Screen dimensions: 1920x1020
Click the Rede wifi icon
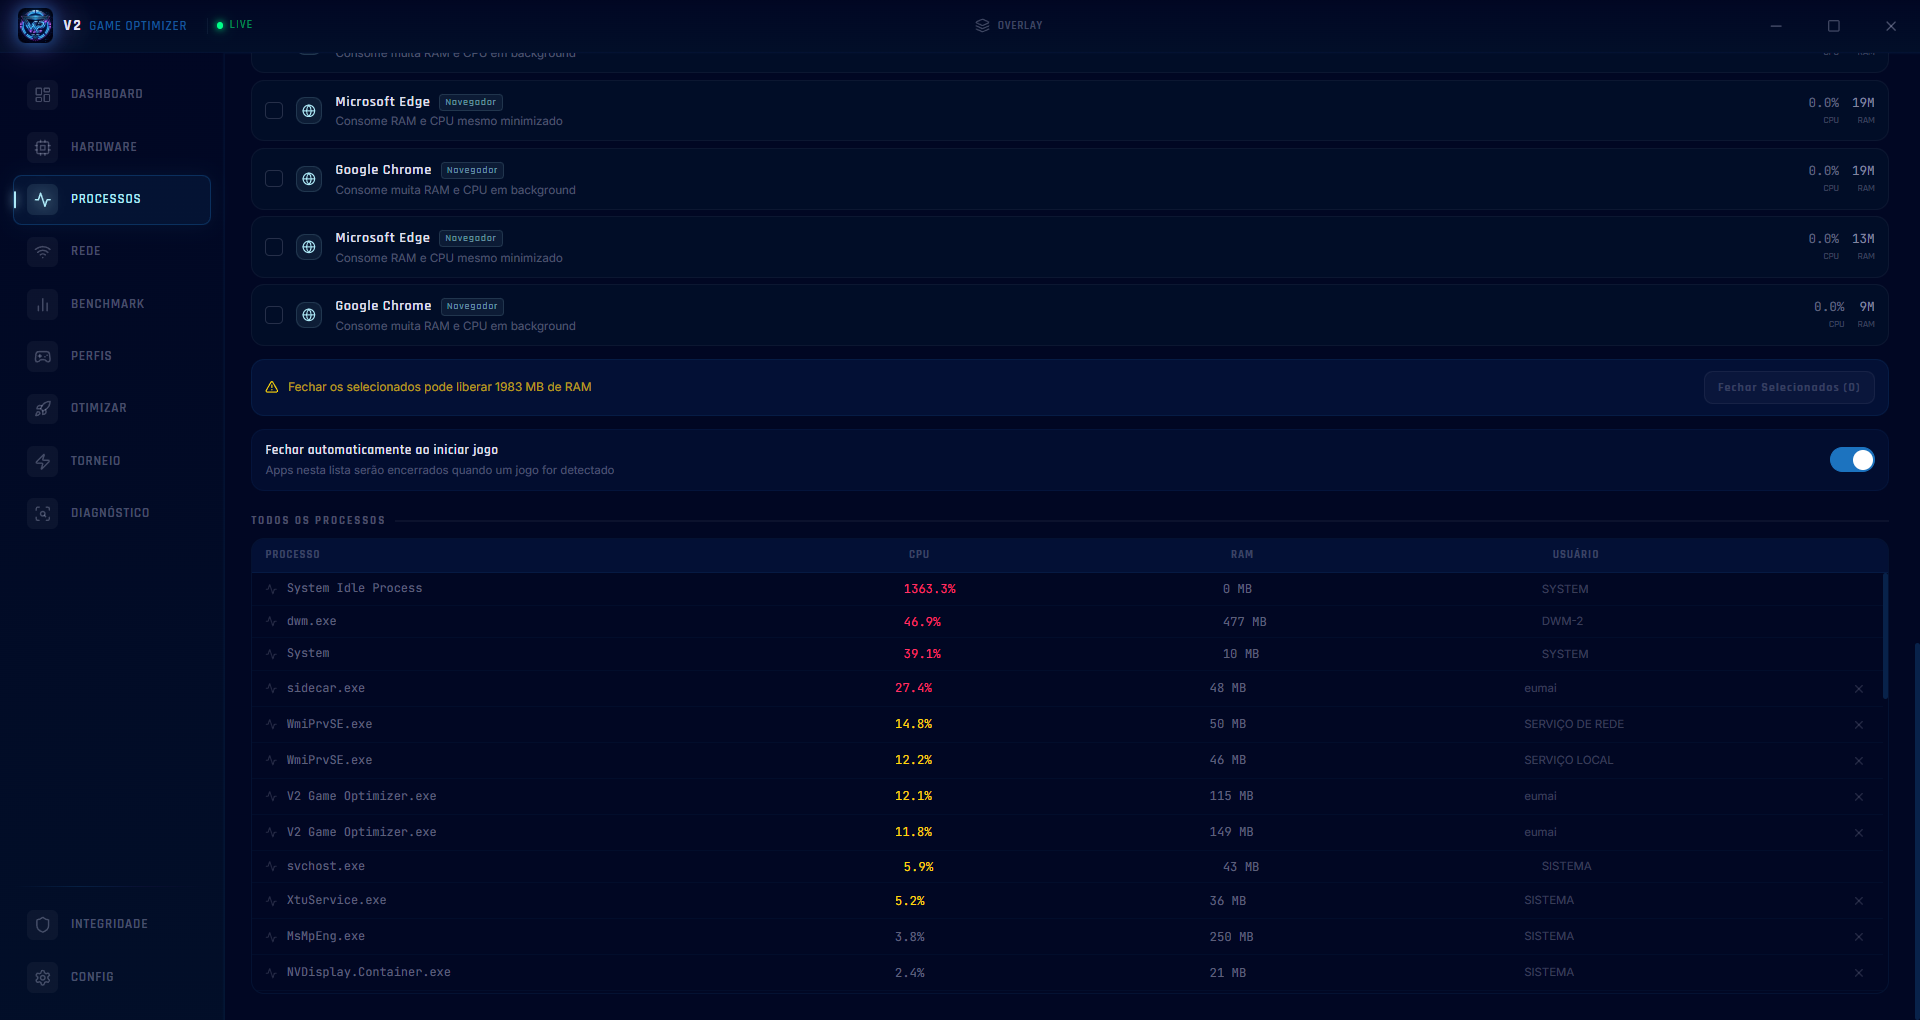click(42, 251)
